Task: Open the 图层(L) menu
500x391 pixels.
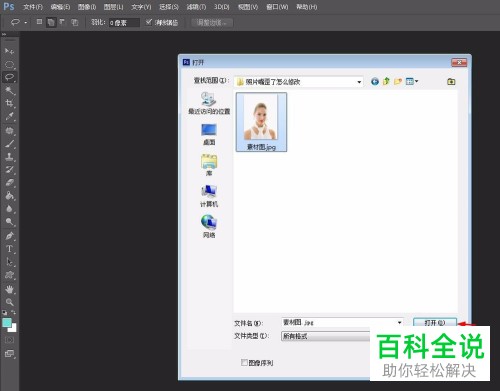Action: coord(113,7)
